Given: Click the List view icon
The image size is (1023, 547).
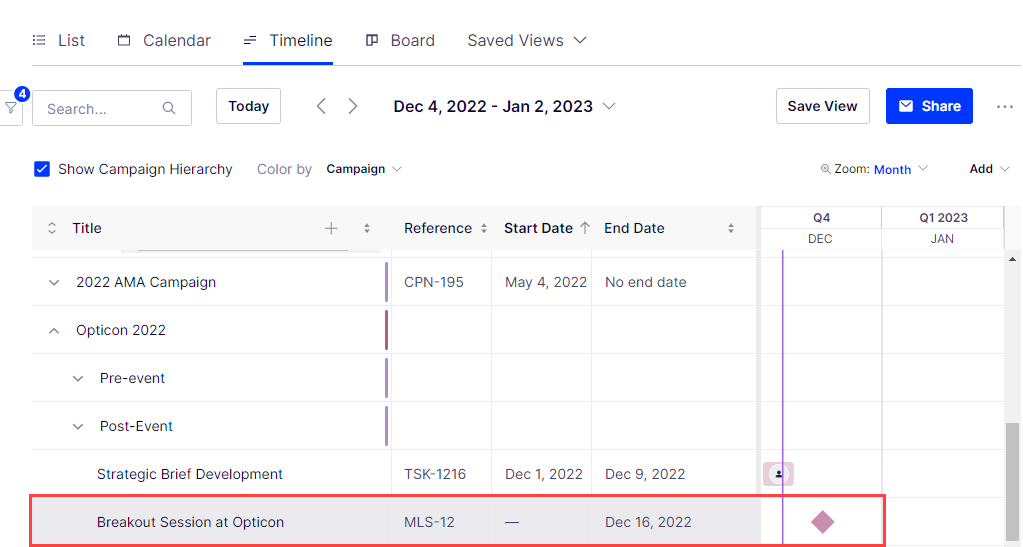Looking at the screenshot, I should click(39, 40).
